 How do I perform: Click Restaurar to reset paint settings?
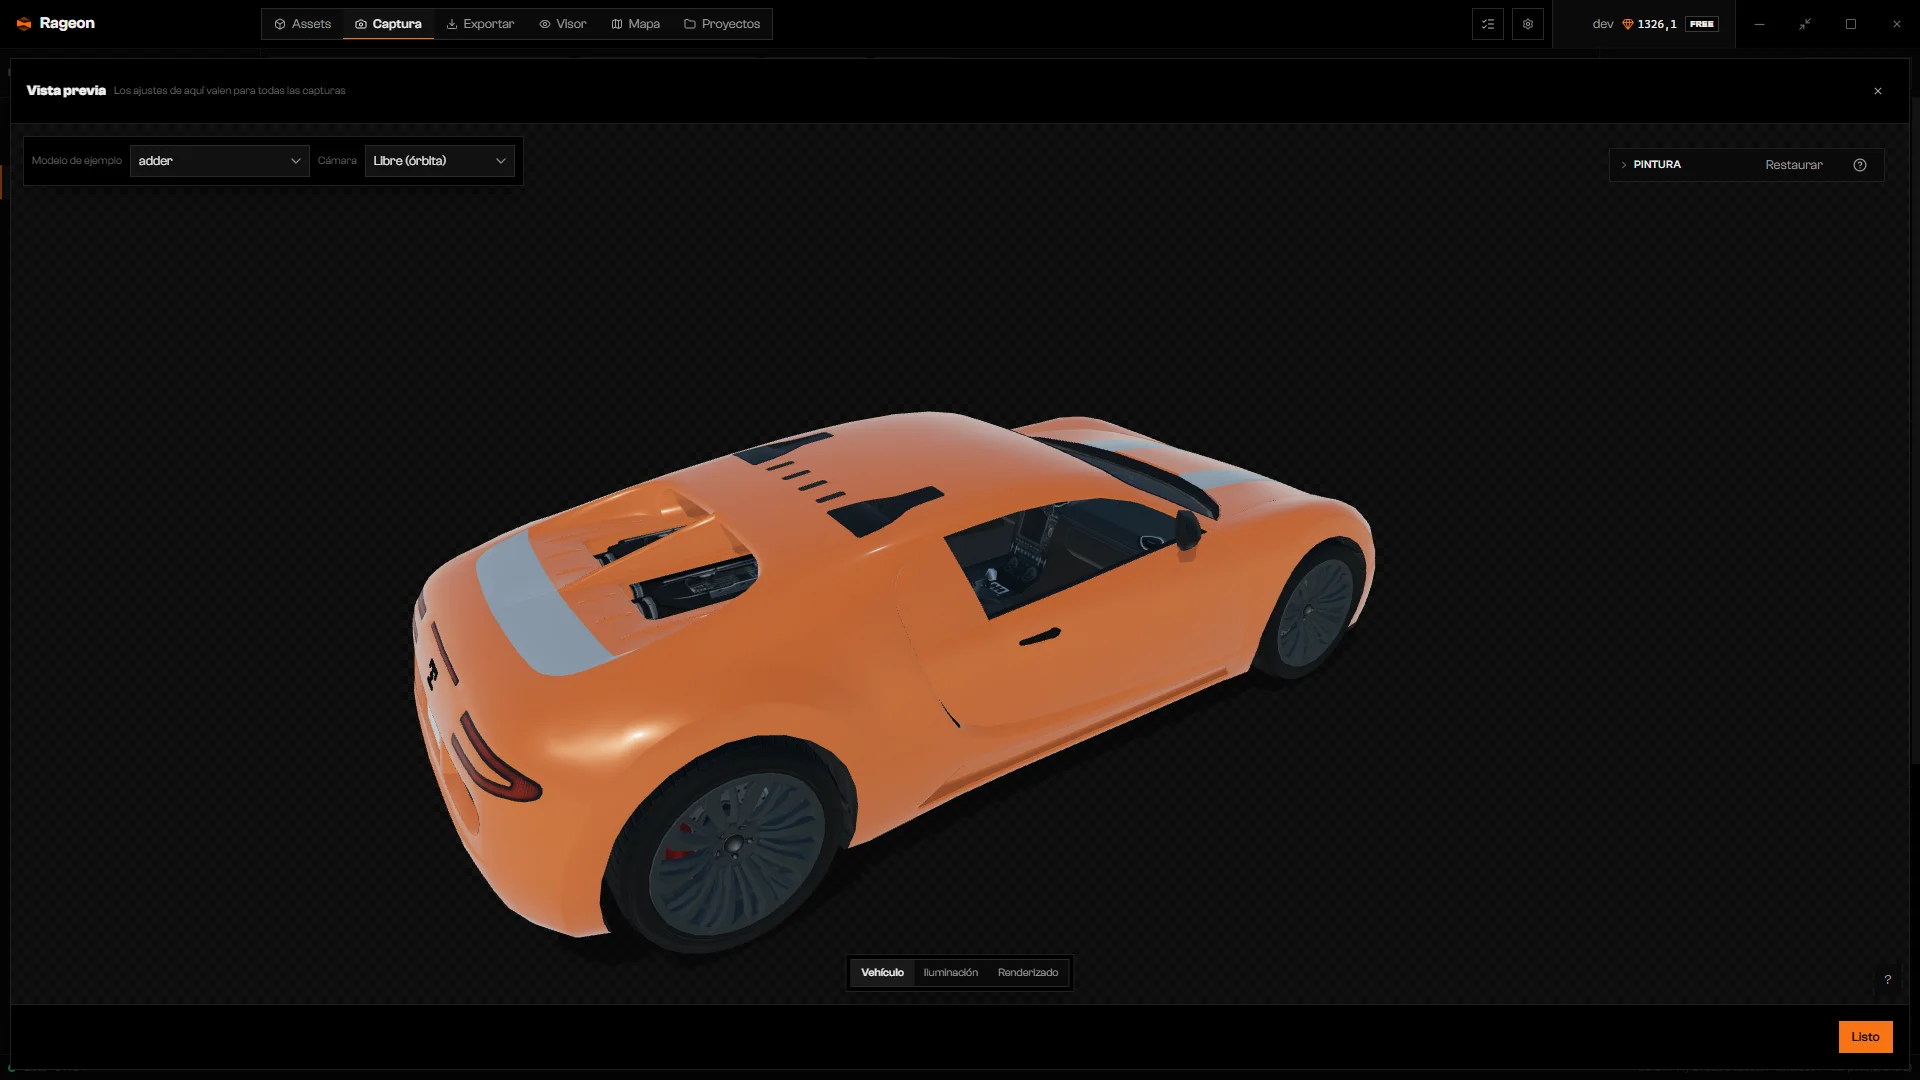point(1793,165)
